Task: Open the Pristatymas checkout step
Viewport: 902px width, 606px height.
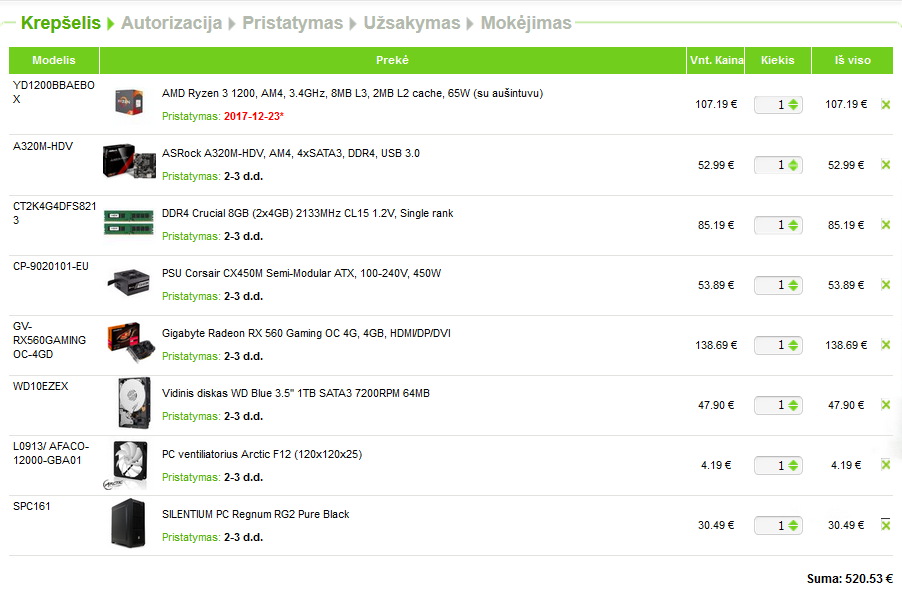Action: pyautogui.click(x=292, y=23)
